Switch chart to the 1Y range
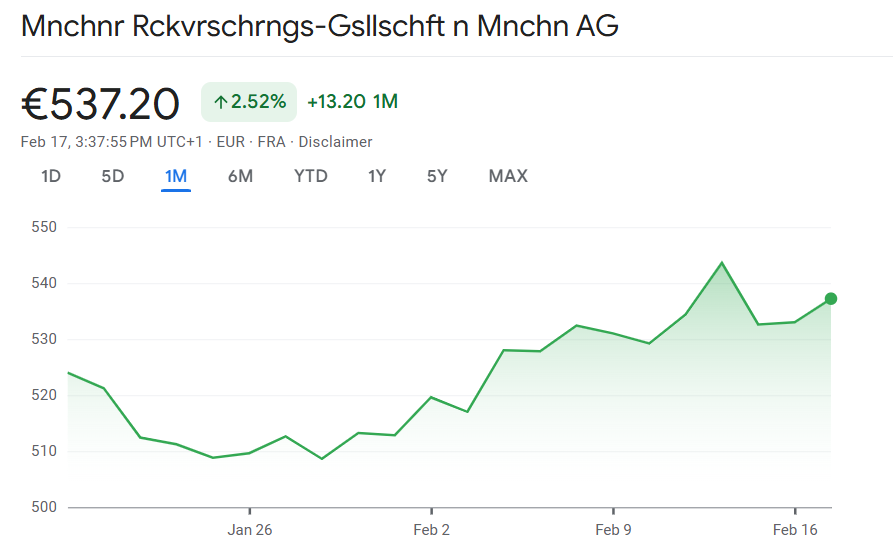Viewport: 893px width, 545px height. 377,177
